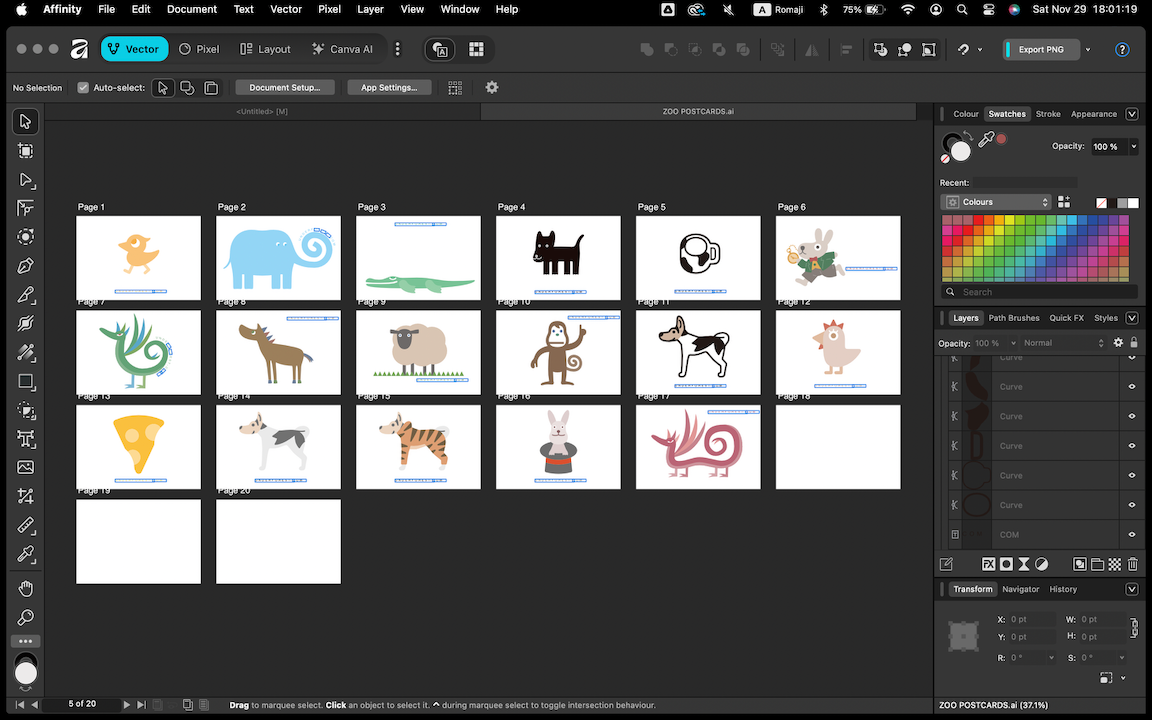1152x720 pixels.
Task: Open the Layer menu
Action: pyautogui.click(x=370, y=9)
